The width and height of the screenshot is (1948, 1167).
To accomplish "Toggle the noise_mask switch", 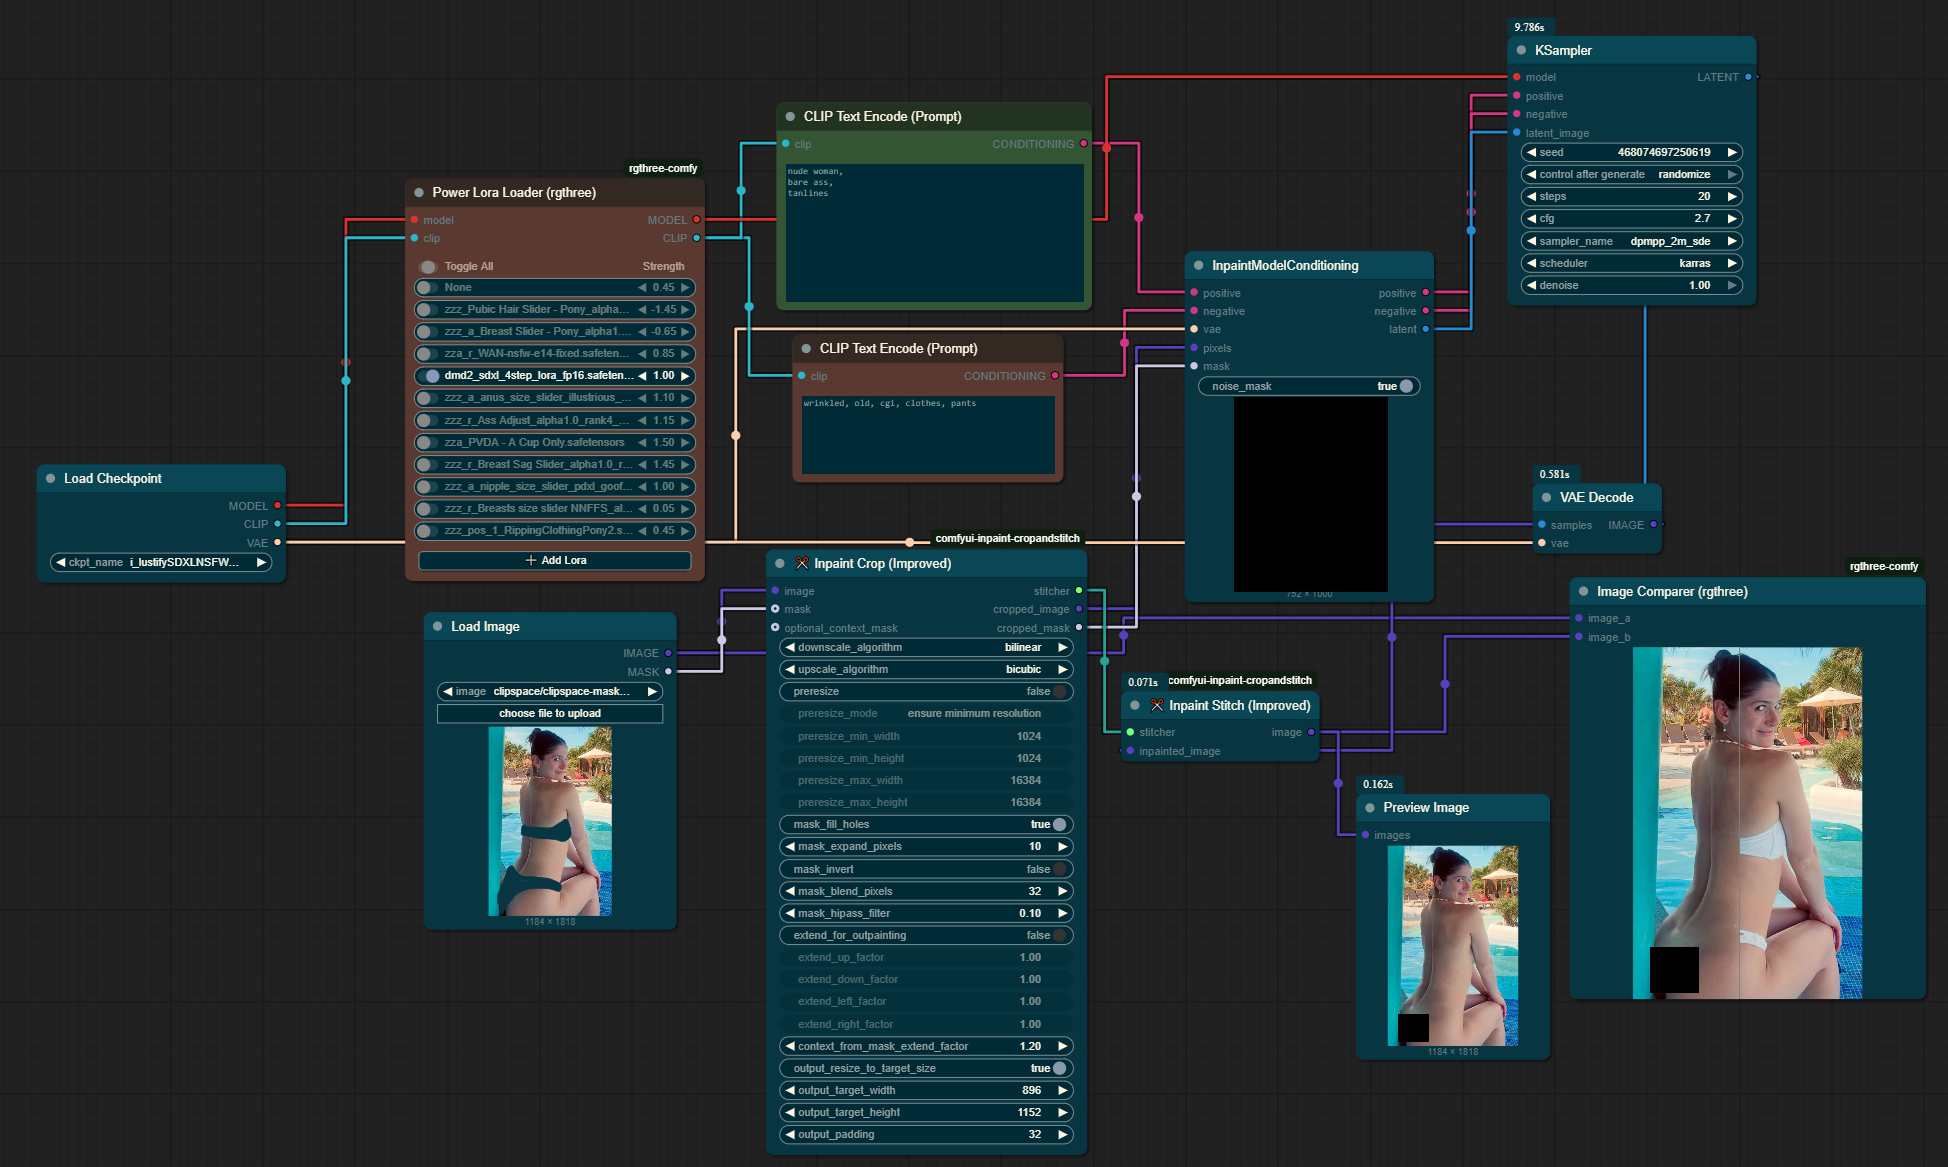I will coord(1406,386).
